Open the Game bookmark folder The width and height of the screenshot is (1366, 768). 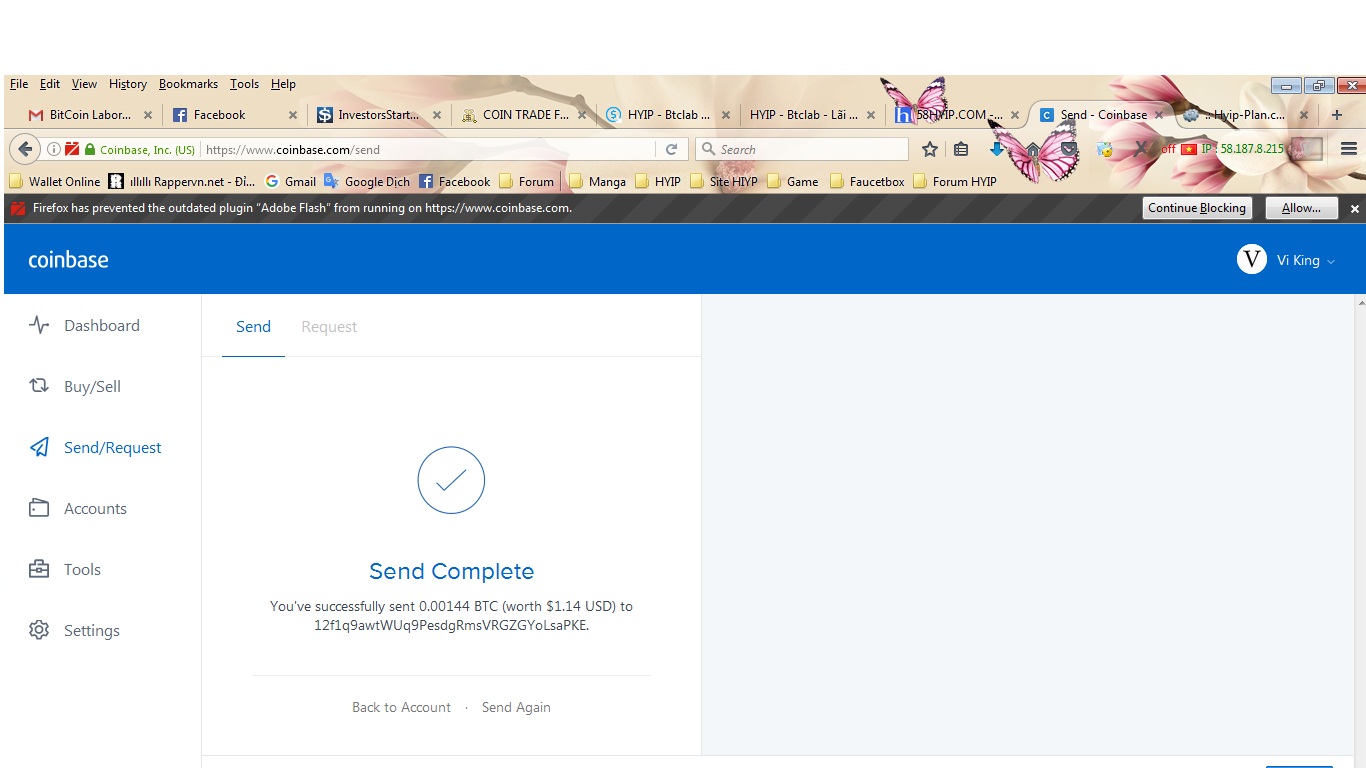(792, 181)
